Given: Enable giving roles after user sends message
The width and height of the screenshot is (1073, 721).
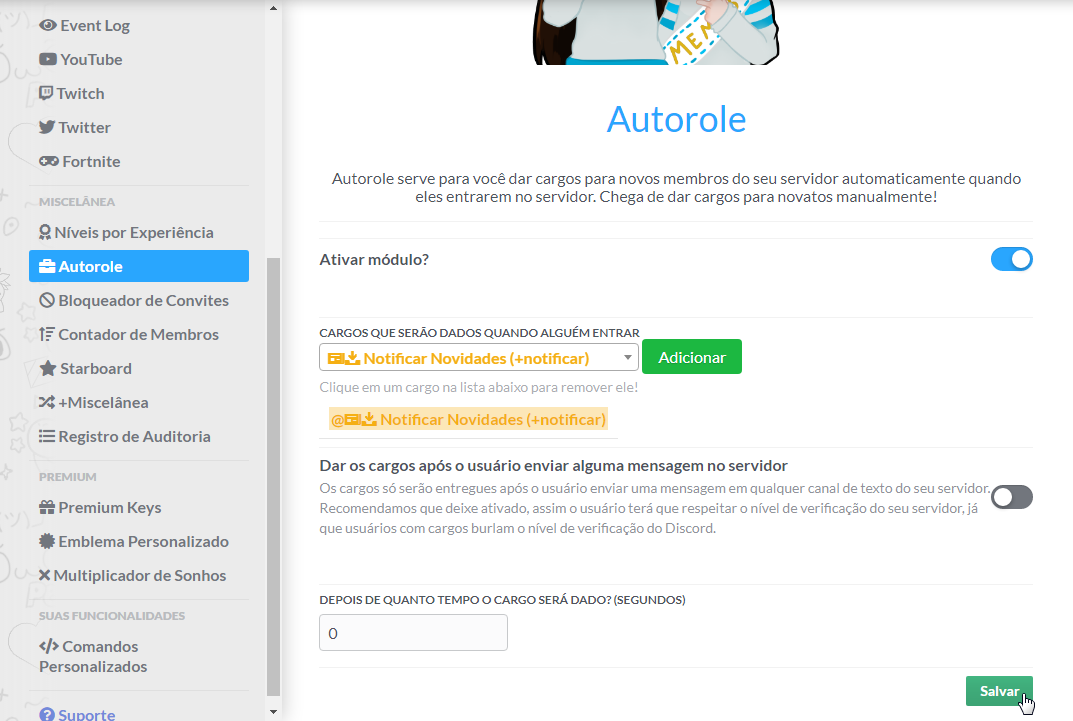Looking at the screenshot, I should [1011, 497].
